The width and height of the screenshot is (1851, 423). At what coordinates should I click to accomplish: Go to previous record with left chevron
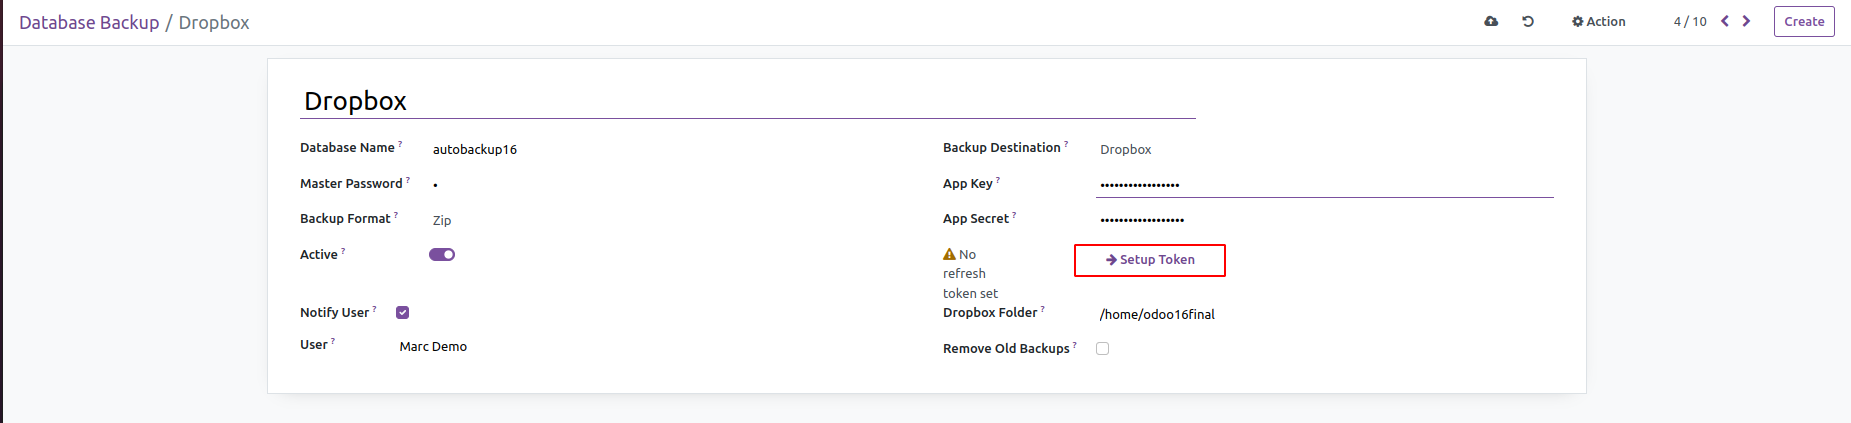(1725, 21)
